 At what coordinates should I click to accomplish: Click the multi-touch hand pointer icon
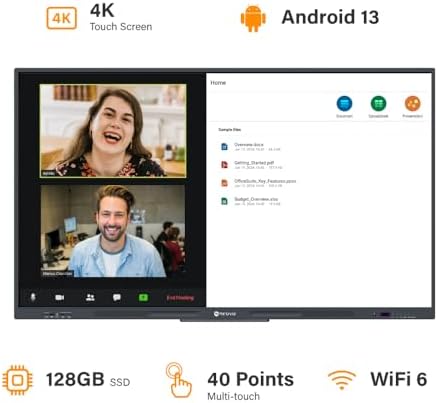click(x=179, y=380)
